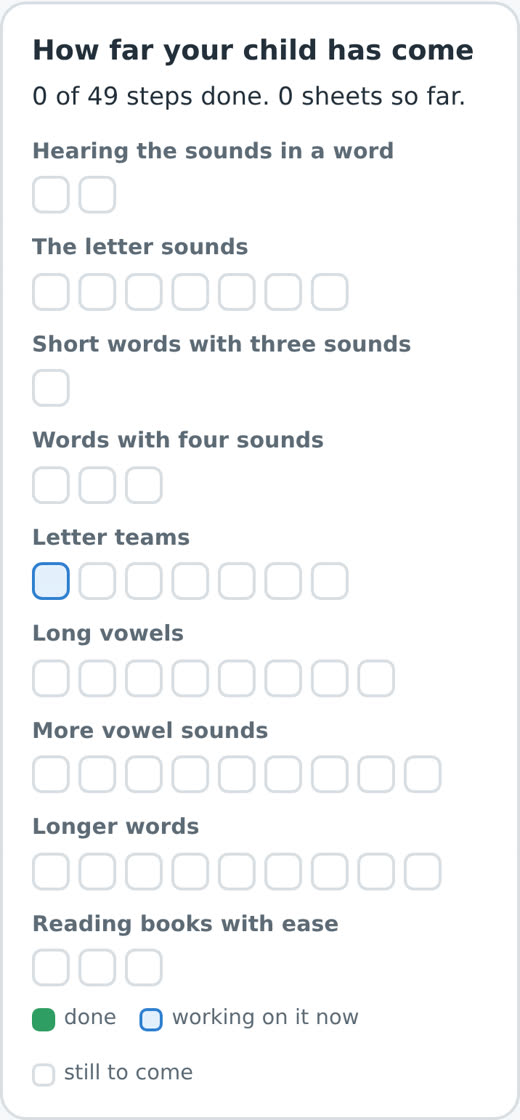520x1120 pixels.
Task: Click the green done legend swatch
Action: tap(44, 1020)
